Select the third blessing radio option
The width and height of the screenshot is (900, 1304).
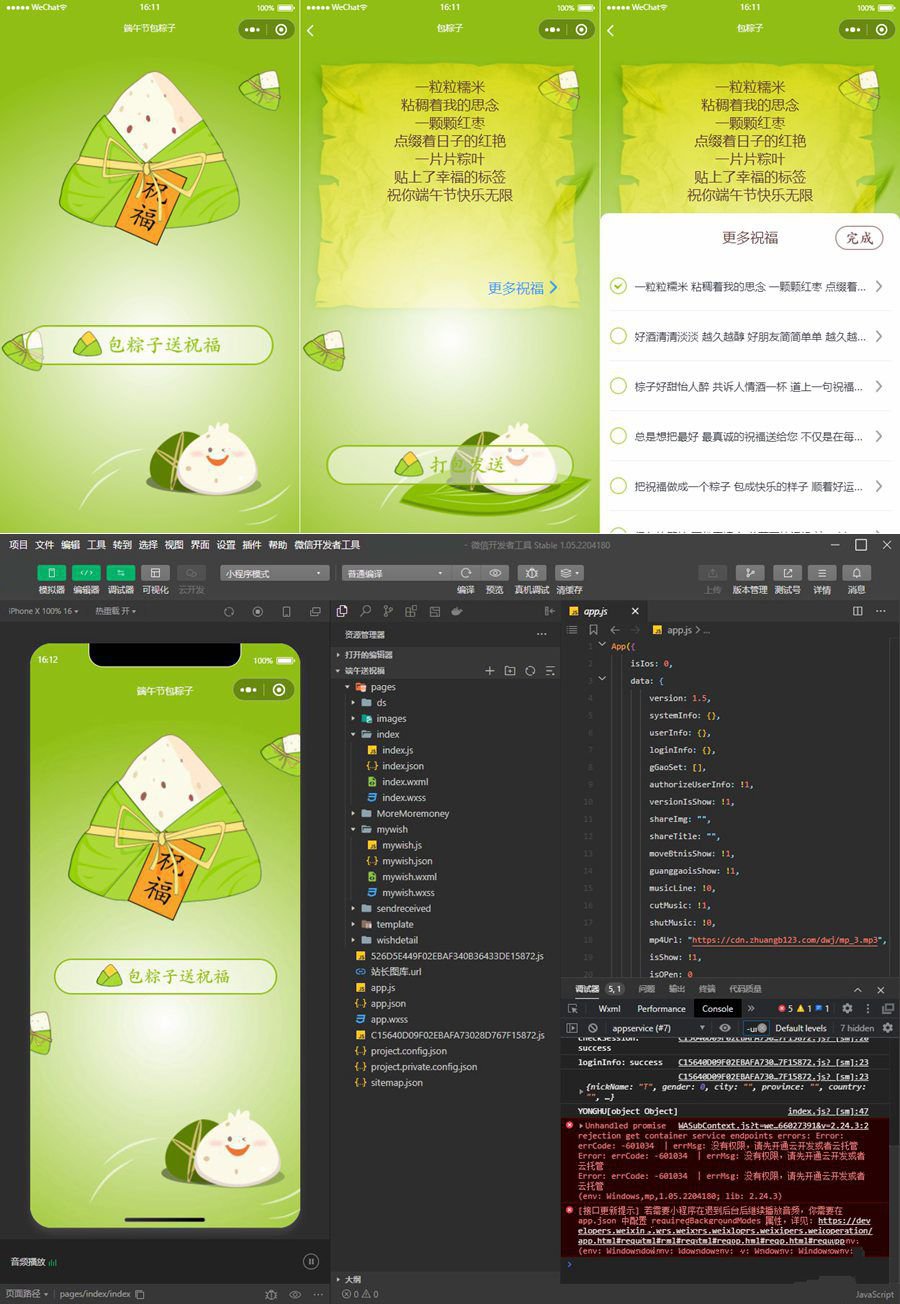(618, 386)
